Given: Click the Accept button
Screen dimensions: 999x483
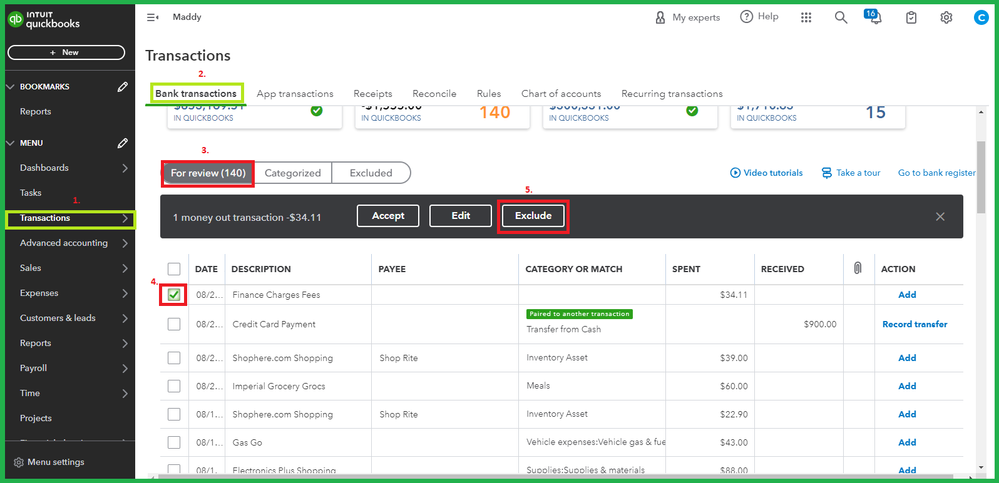Looking at the screenshot, I should (x=388, y=216).
